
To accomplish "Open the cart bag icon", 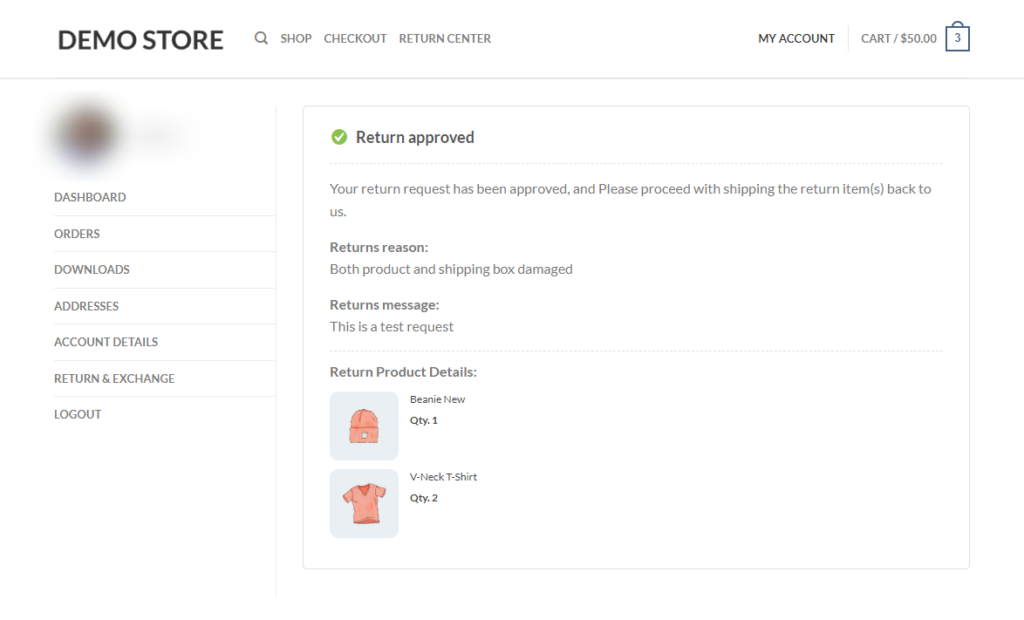I will [x=957, y=38].
